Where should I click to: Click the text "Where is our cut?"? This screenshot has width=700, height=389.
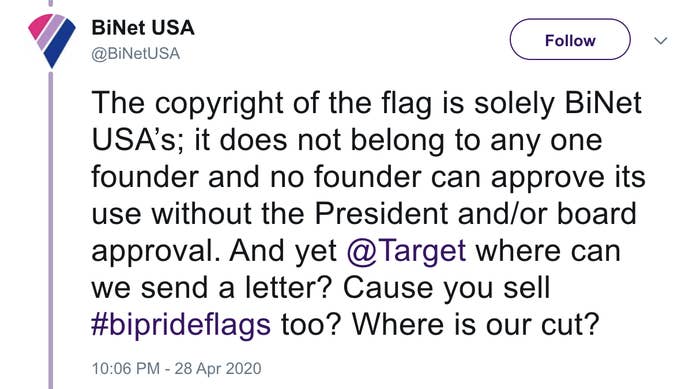(475, 324)
